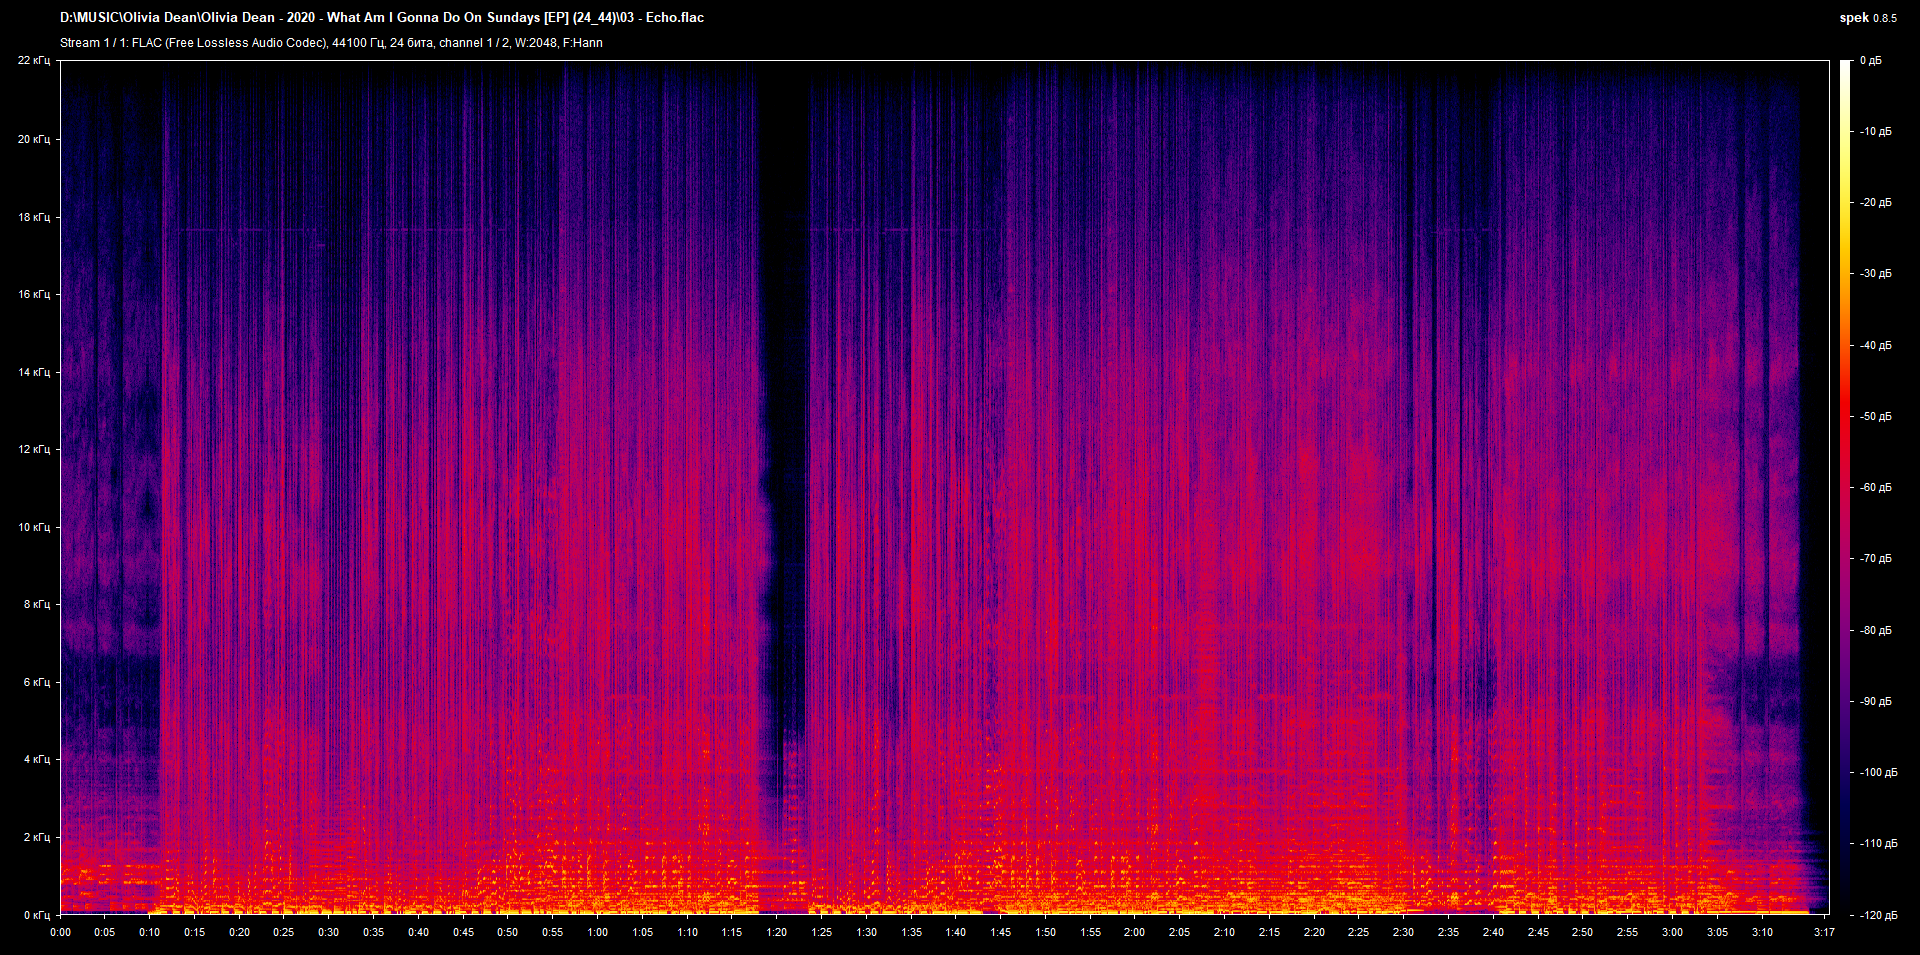This screenshot has width=1920, height=955.
Task: Click the -10 дБ level label
Action: pos(1875,132)
